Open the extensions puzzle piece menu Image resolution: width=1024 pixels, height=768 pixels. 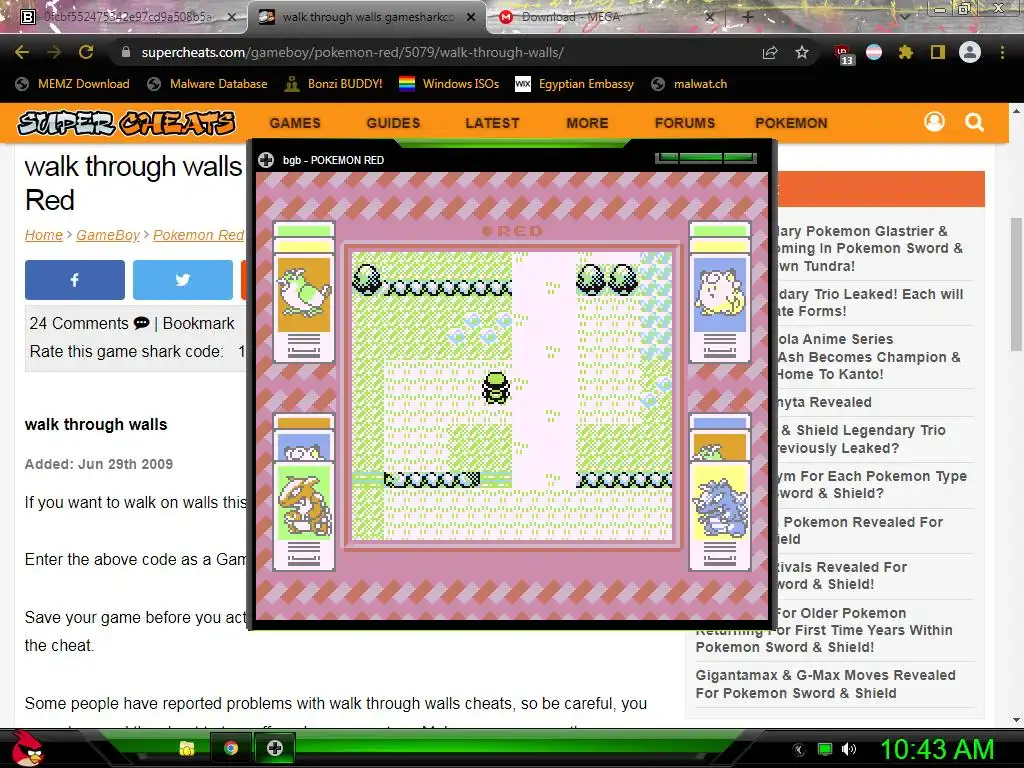click(x=906, y=52)
